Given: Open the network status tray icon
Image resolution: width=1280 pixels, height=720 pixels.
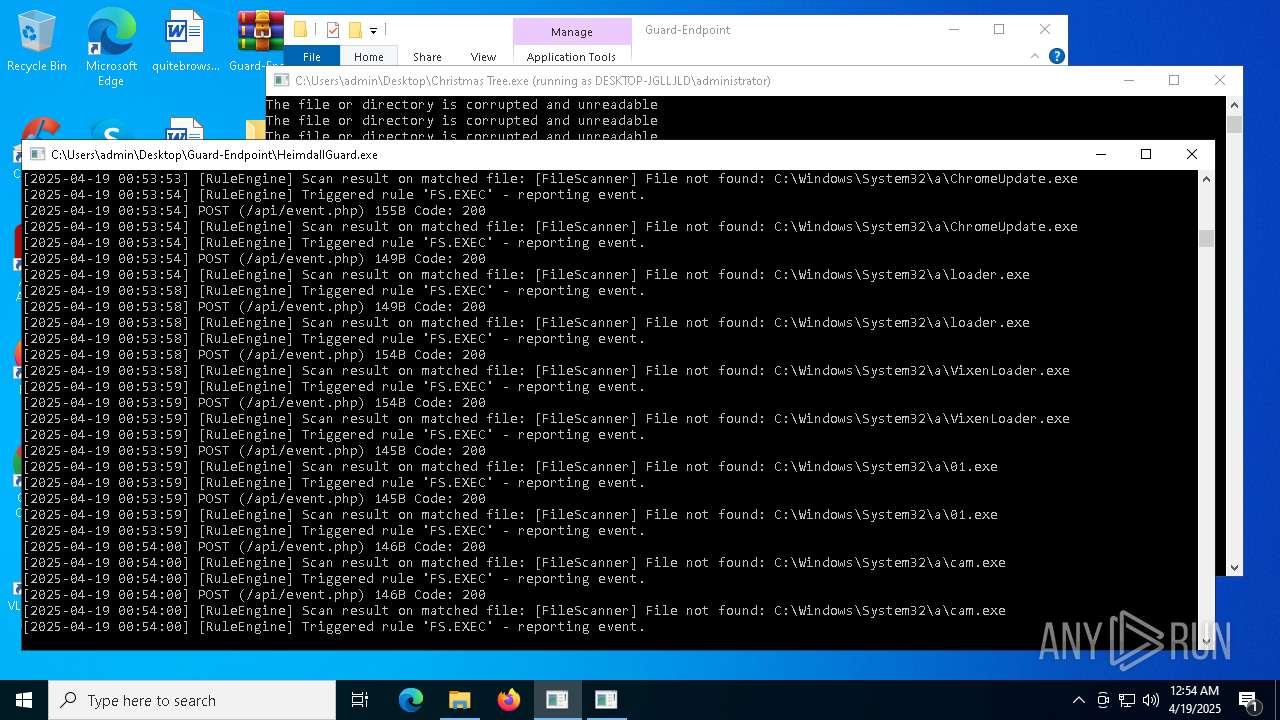Looking at the screenshot, I should click(1127, 700).
